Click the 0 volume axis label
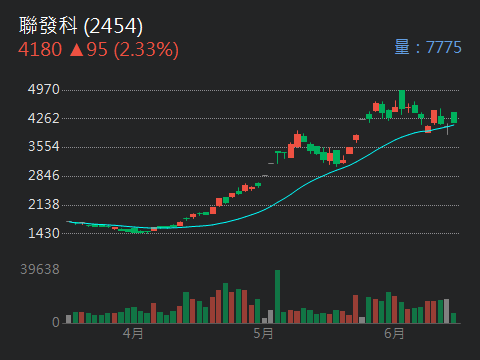Screen dimensions: 480x360 (x=56, y=322)
